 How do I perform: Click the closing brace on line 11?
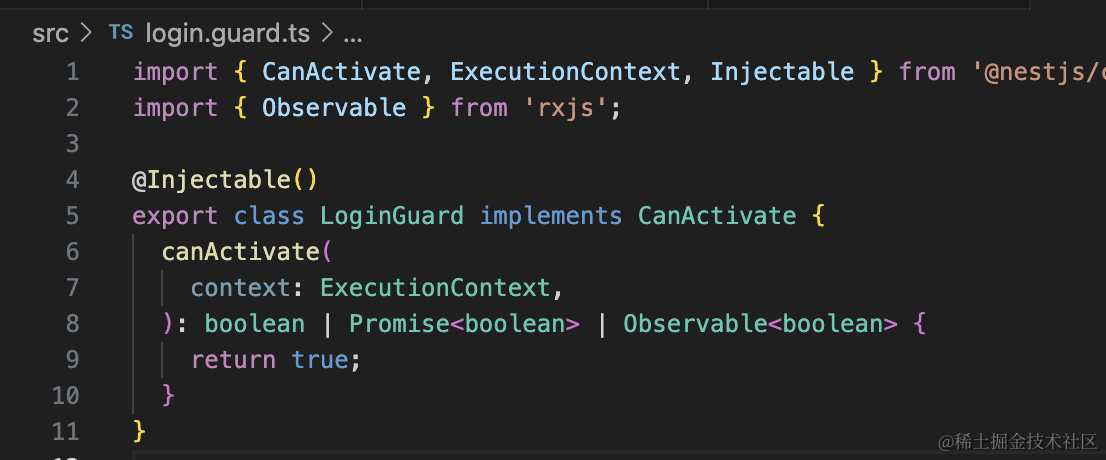(140, 432)
